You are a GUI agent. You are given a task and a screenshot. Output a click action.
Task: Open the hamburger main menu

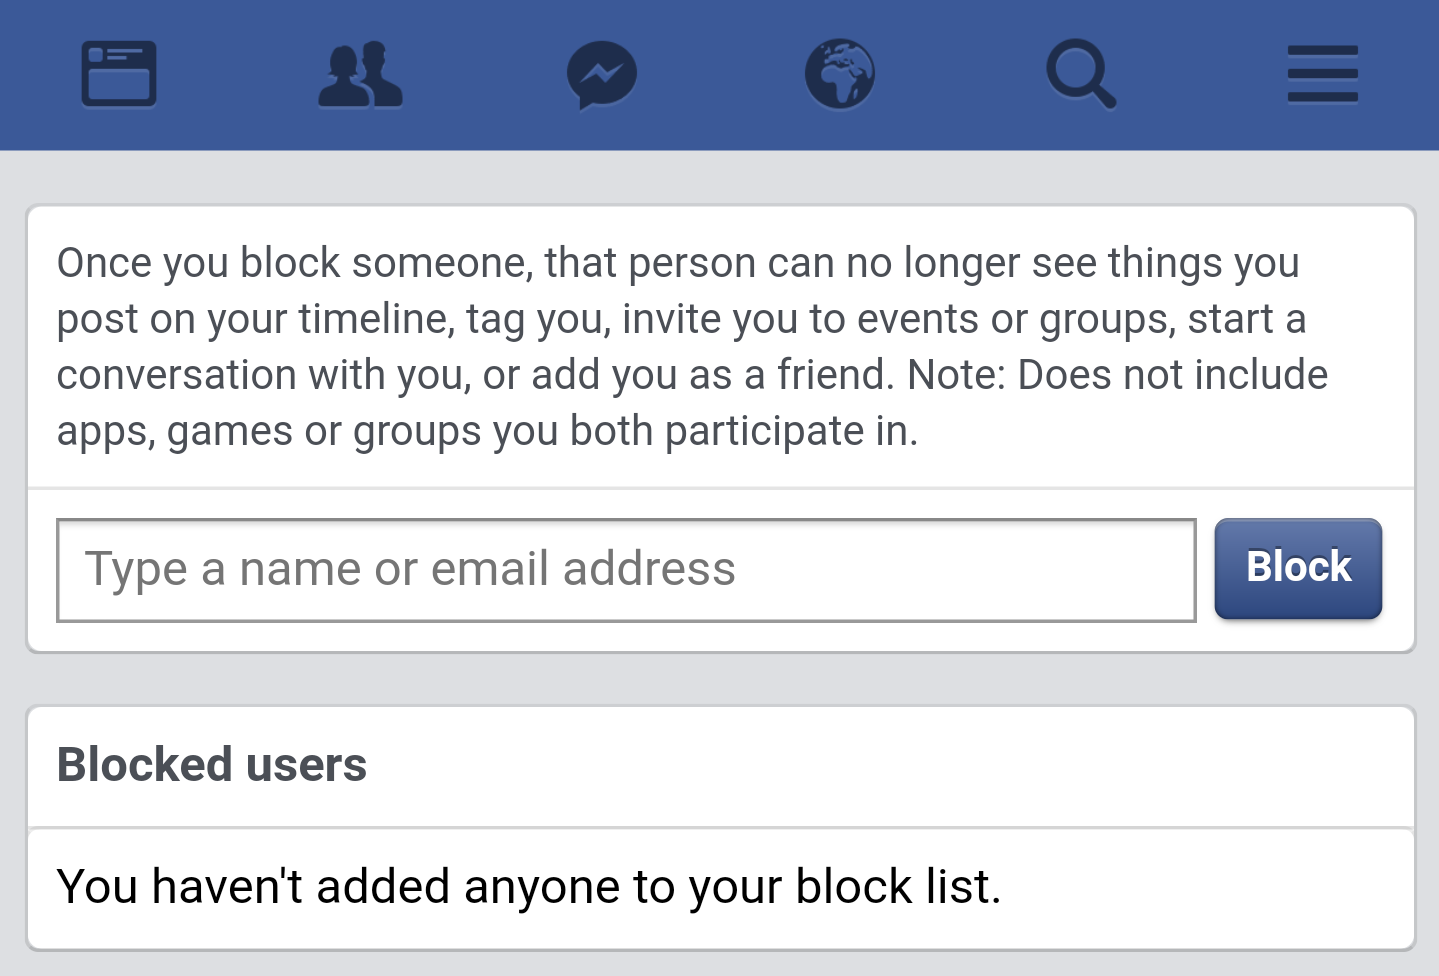pos(1322,74)
